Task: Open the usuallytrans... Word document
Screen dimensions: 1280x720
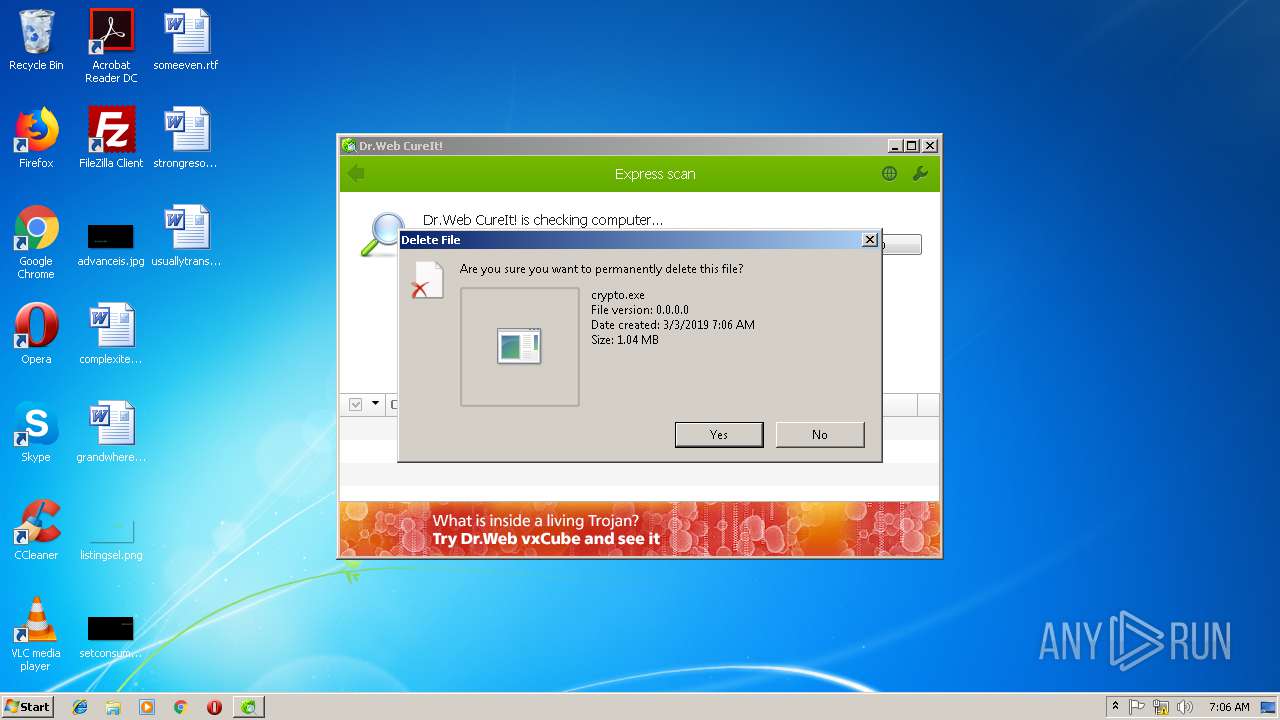Action: [x=186, y=236]
